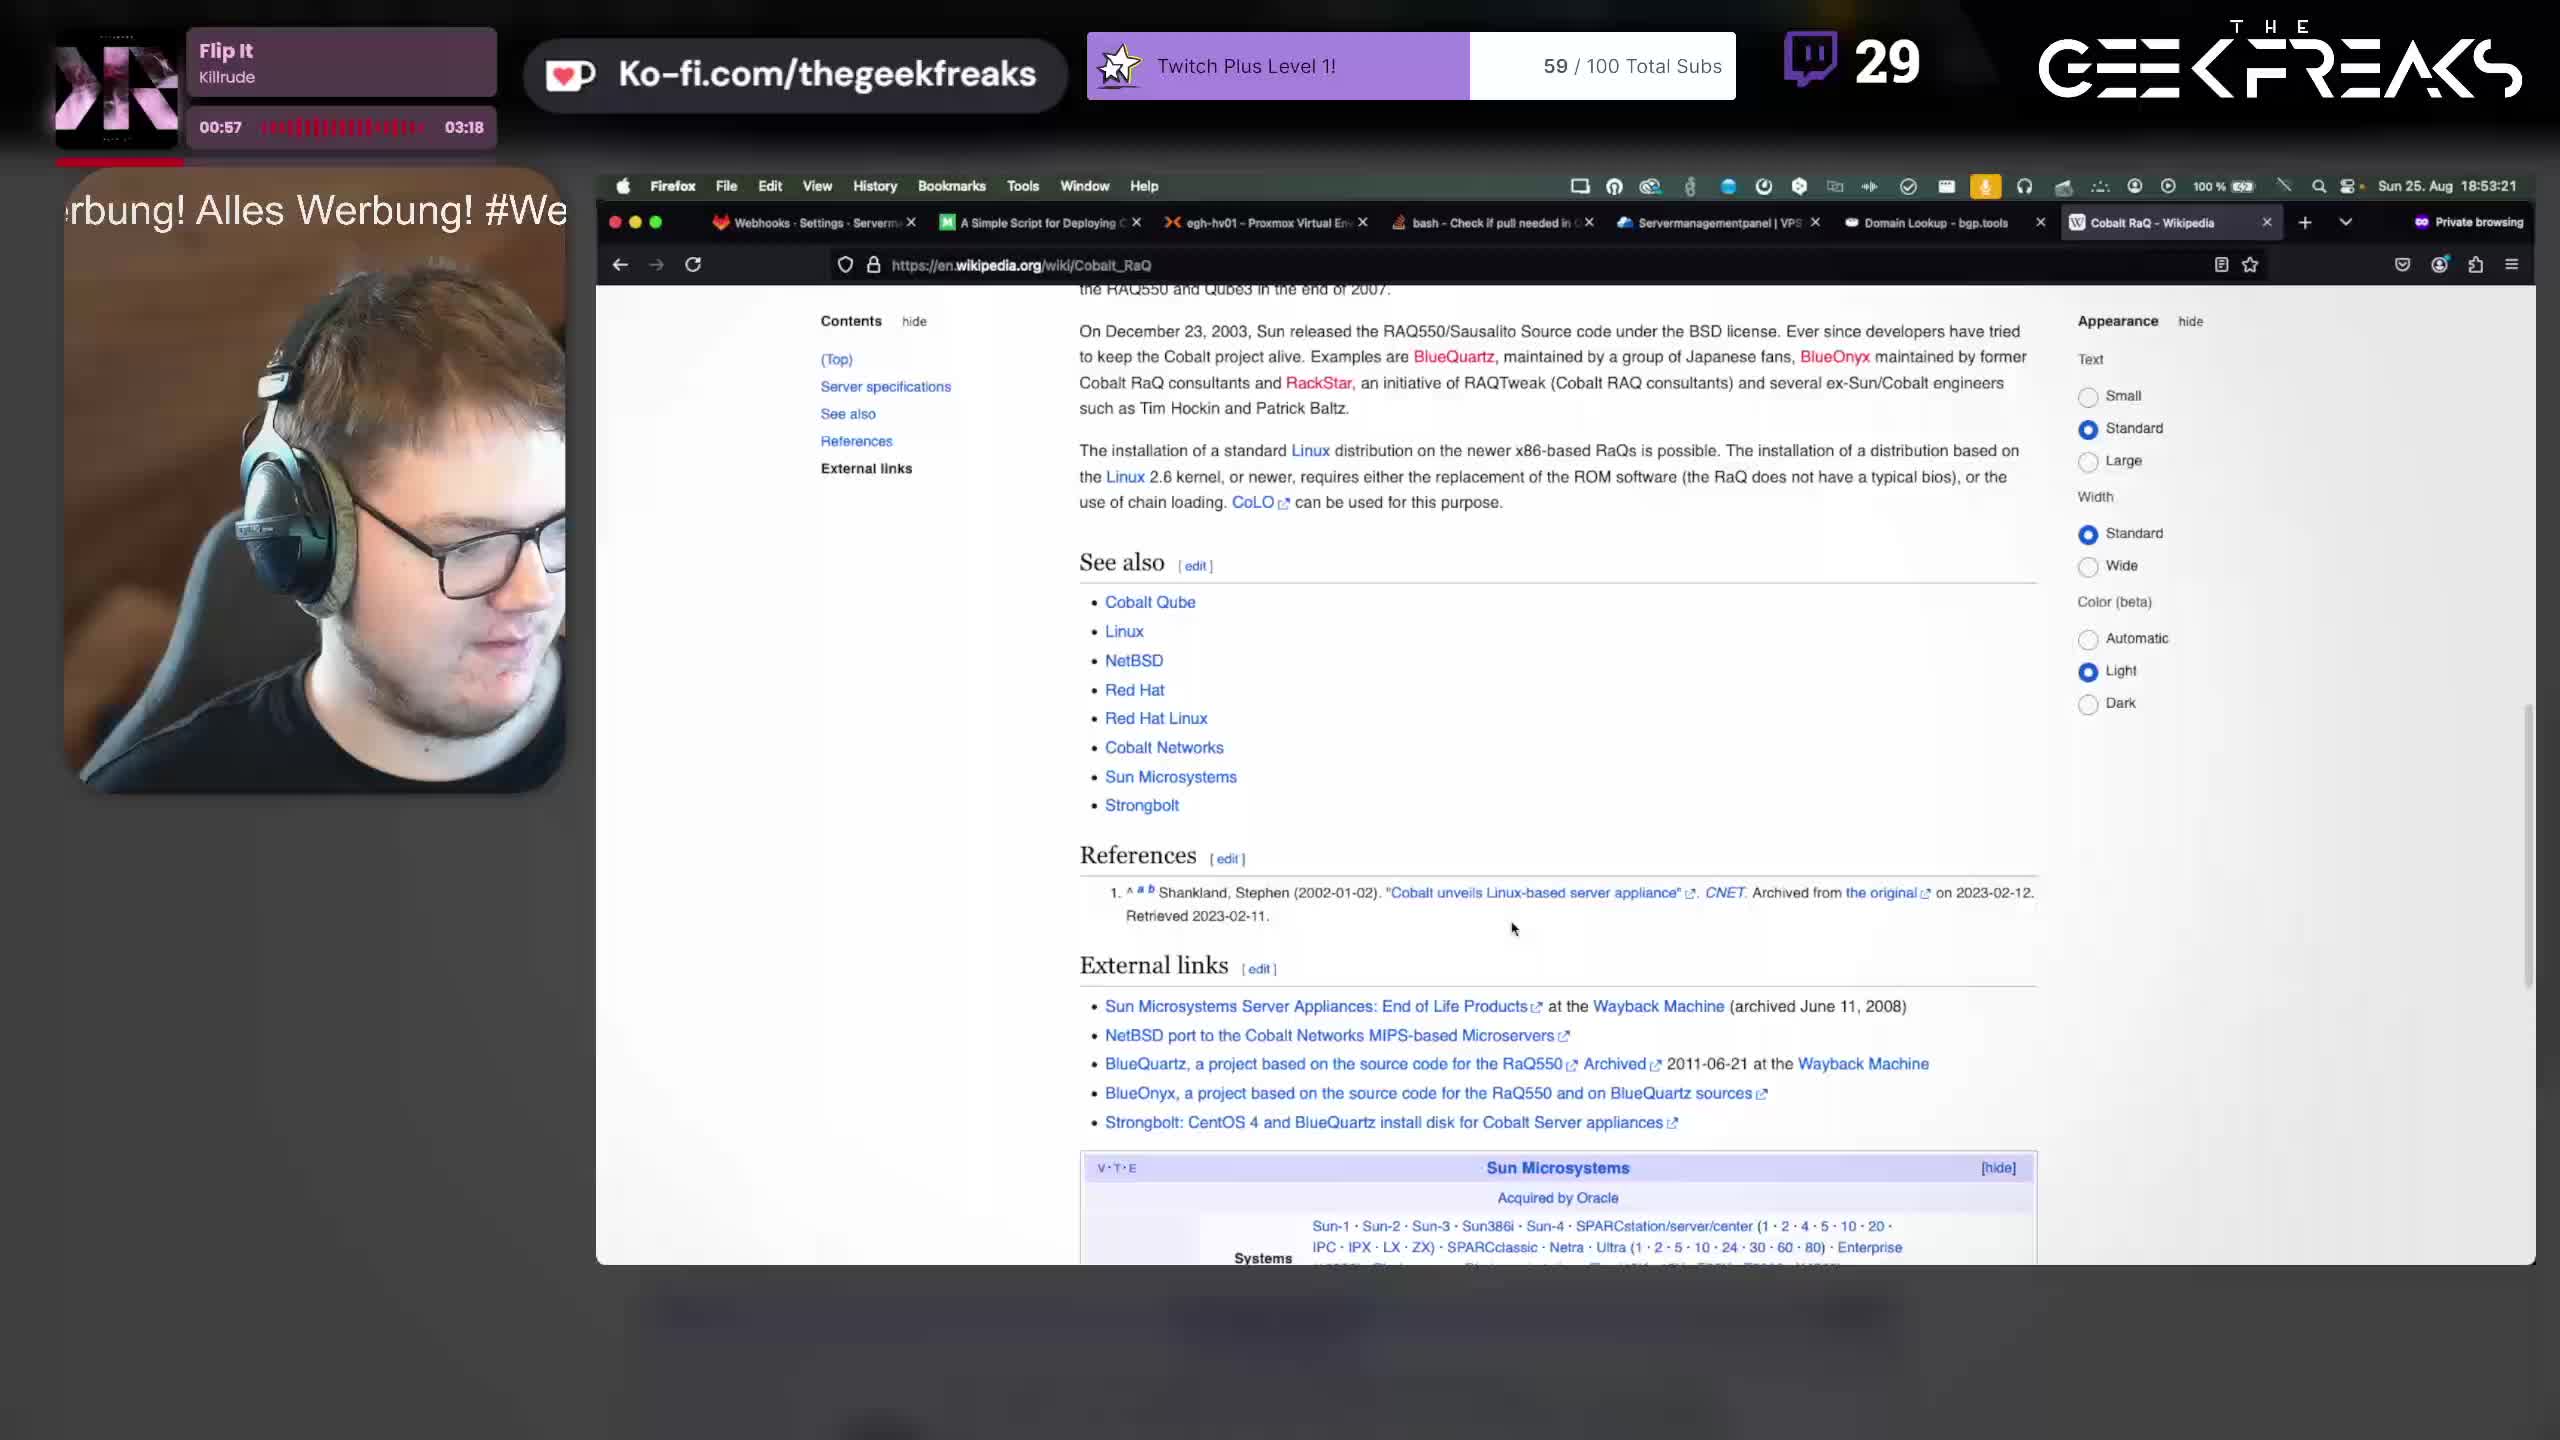Viewport: 2560px width, 1440px height.
Task: List all tabs with the chevron dropdown
Action: pos(2345,223)
